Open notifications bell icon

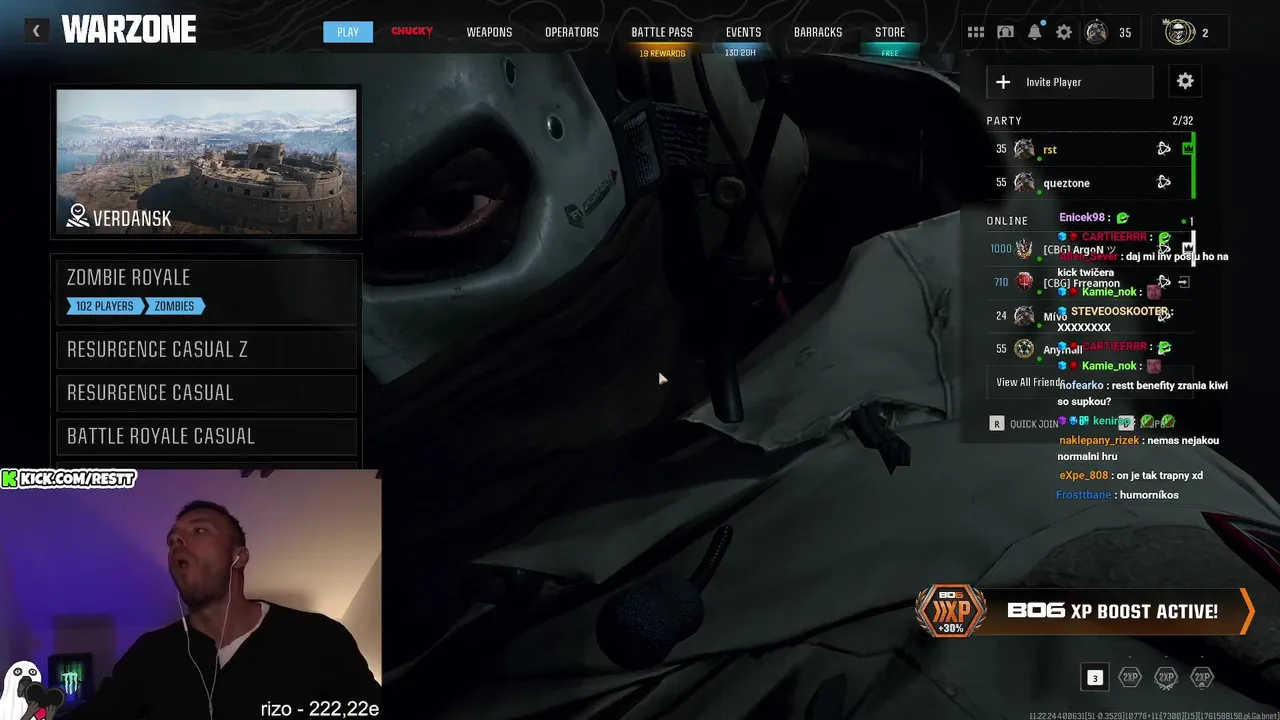coord(1035,32)
